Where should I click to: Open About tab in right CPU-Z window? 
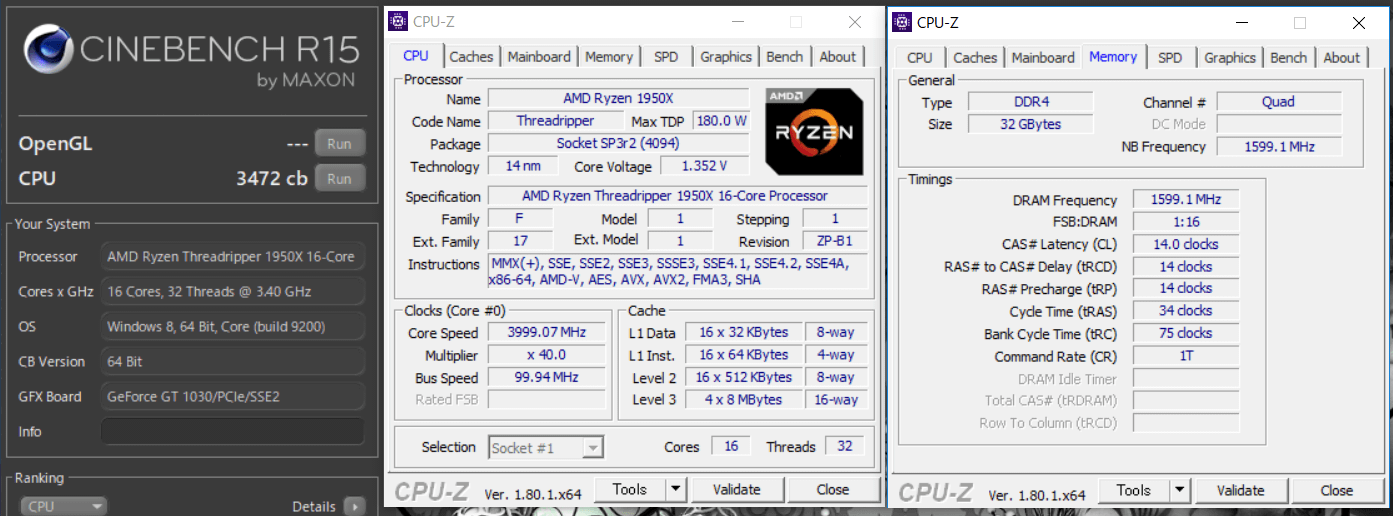point(1342,58)
